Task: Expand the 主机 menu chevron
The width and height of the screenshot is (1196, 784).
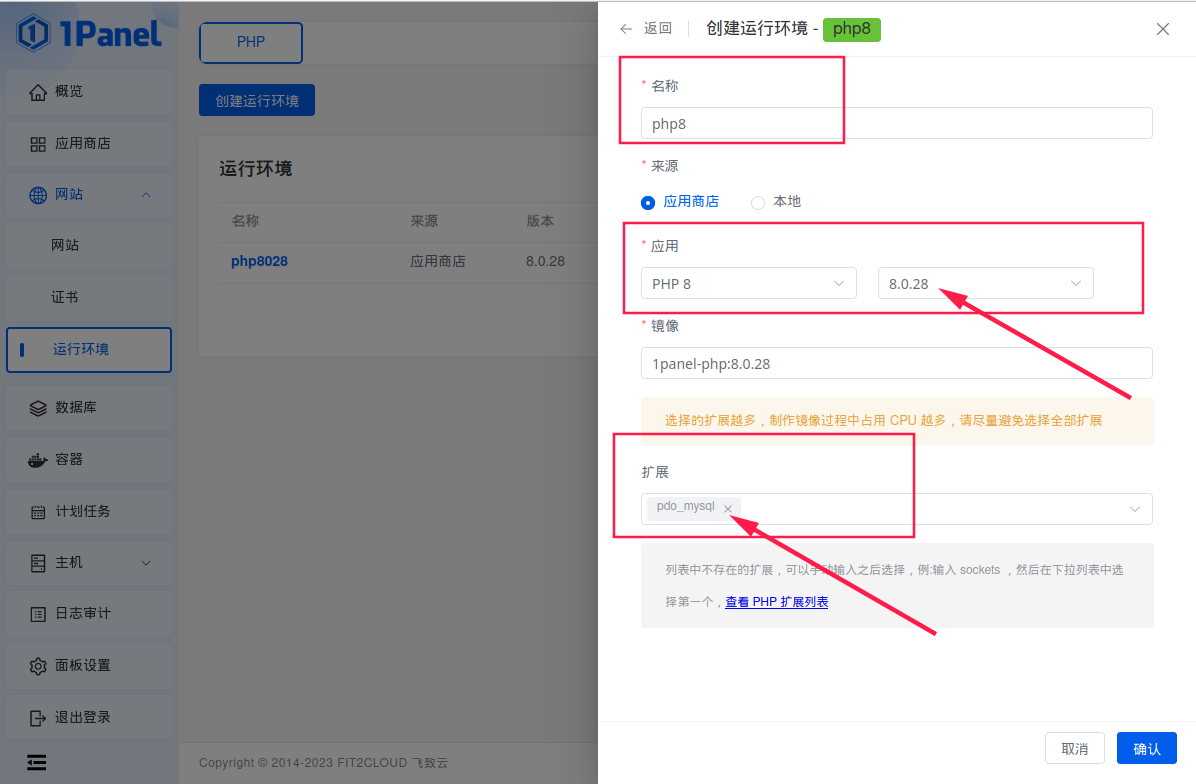Action: click(146, 563)
